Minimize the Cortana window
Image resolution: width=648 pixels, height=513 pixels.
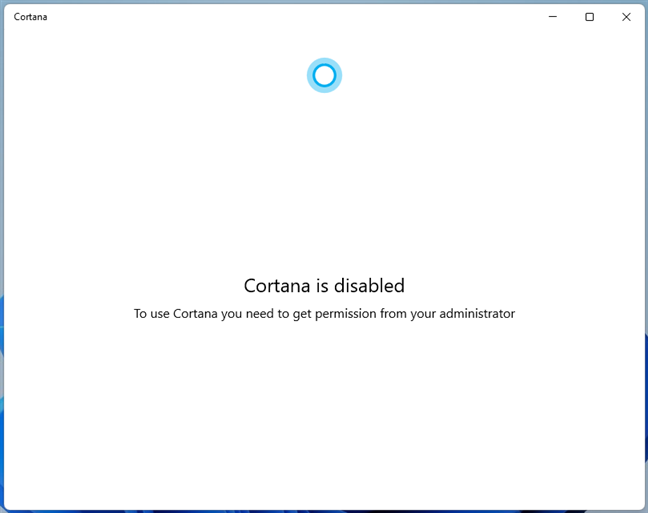(x=553, y=17)
